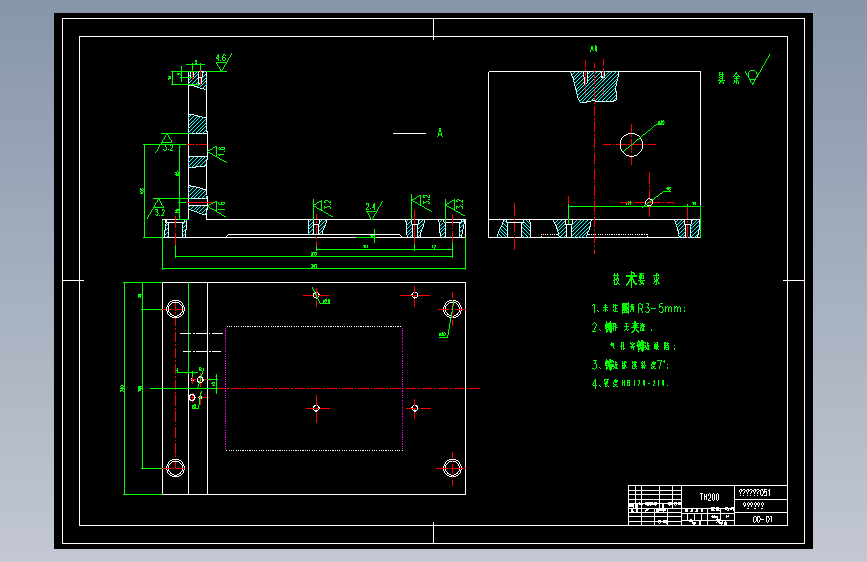Select the large circle in the right side view
The height and width of the screenshot is (562, 867).
coord(631,145)
